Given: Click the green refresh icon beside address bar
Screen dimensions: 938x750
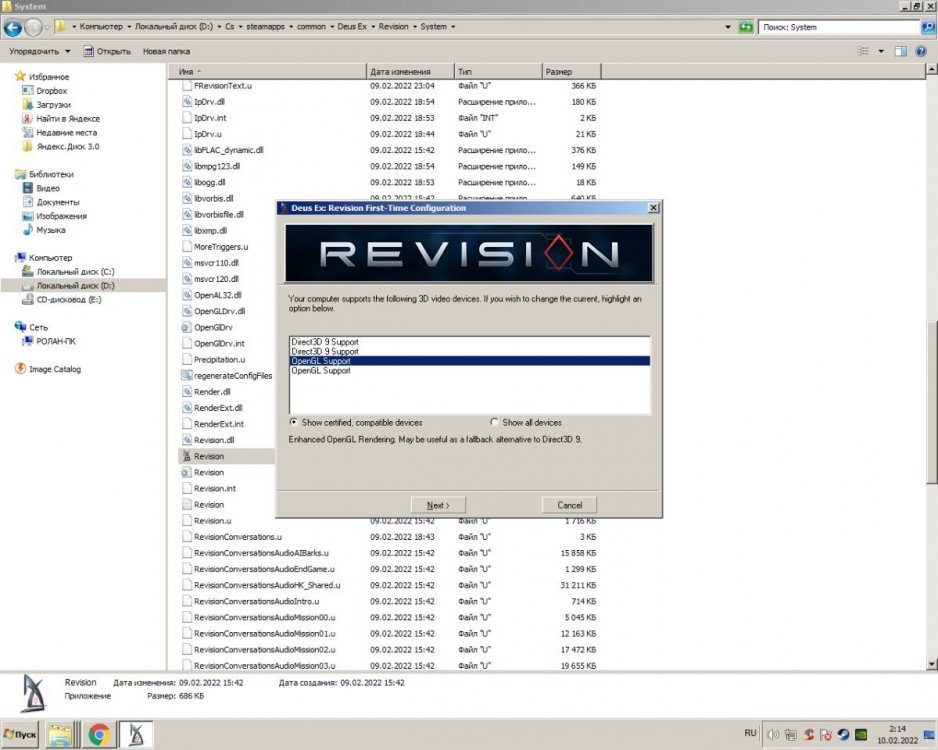Looking at the screenshot, I should (745, 27).
